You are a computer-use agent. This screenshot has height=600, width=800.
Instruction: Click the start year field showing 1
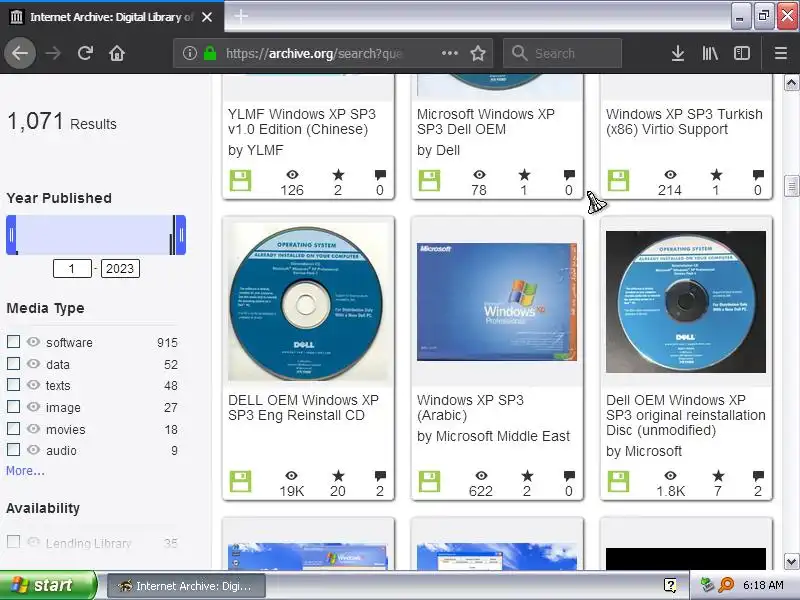[x=72, y=268]
